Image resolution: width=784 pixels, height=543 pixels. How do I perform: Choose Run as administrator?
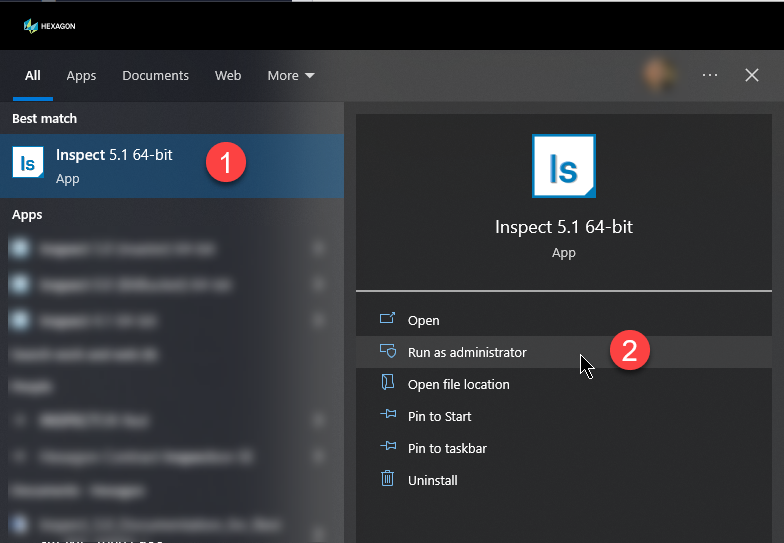pos(564,352)
